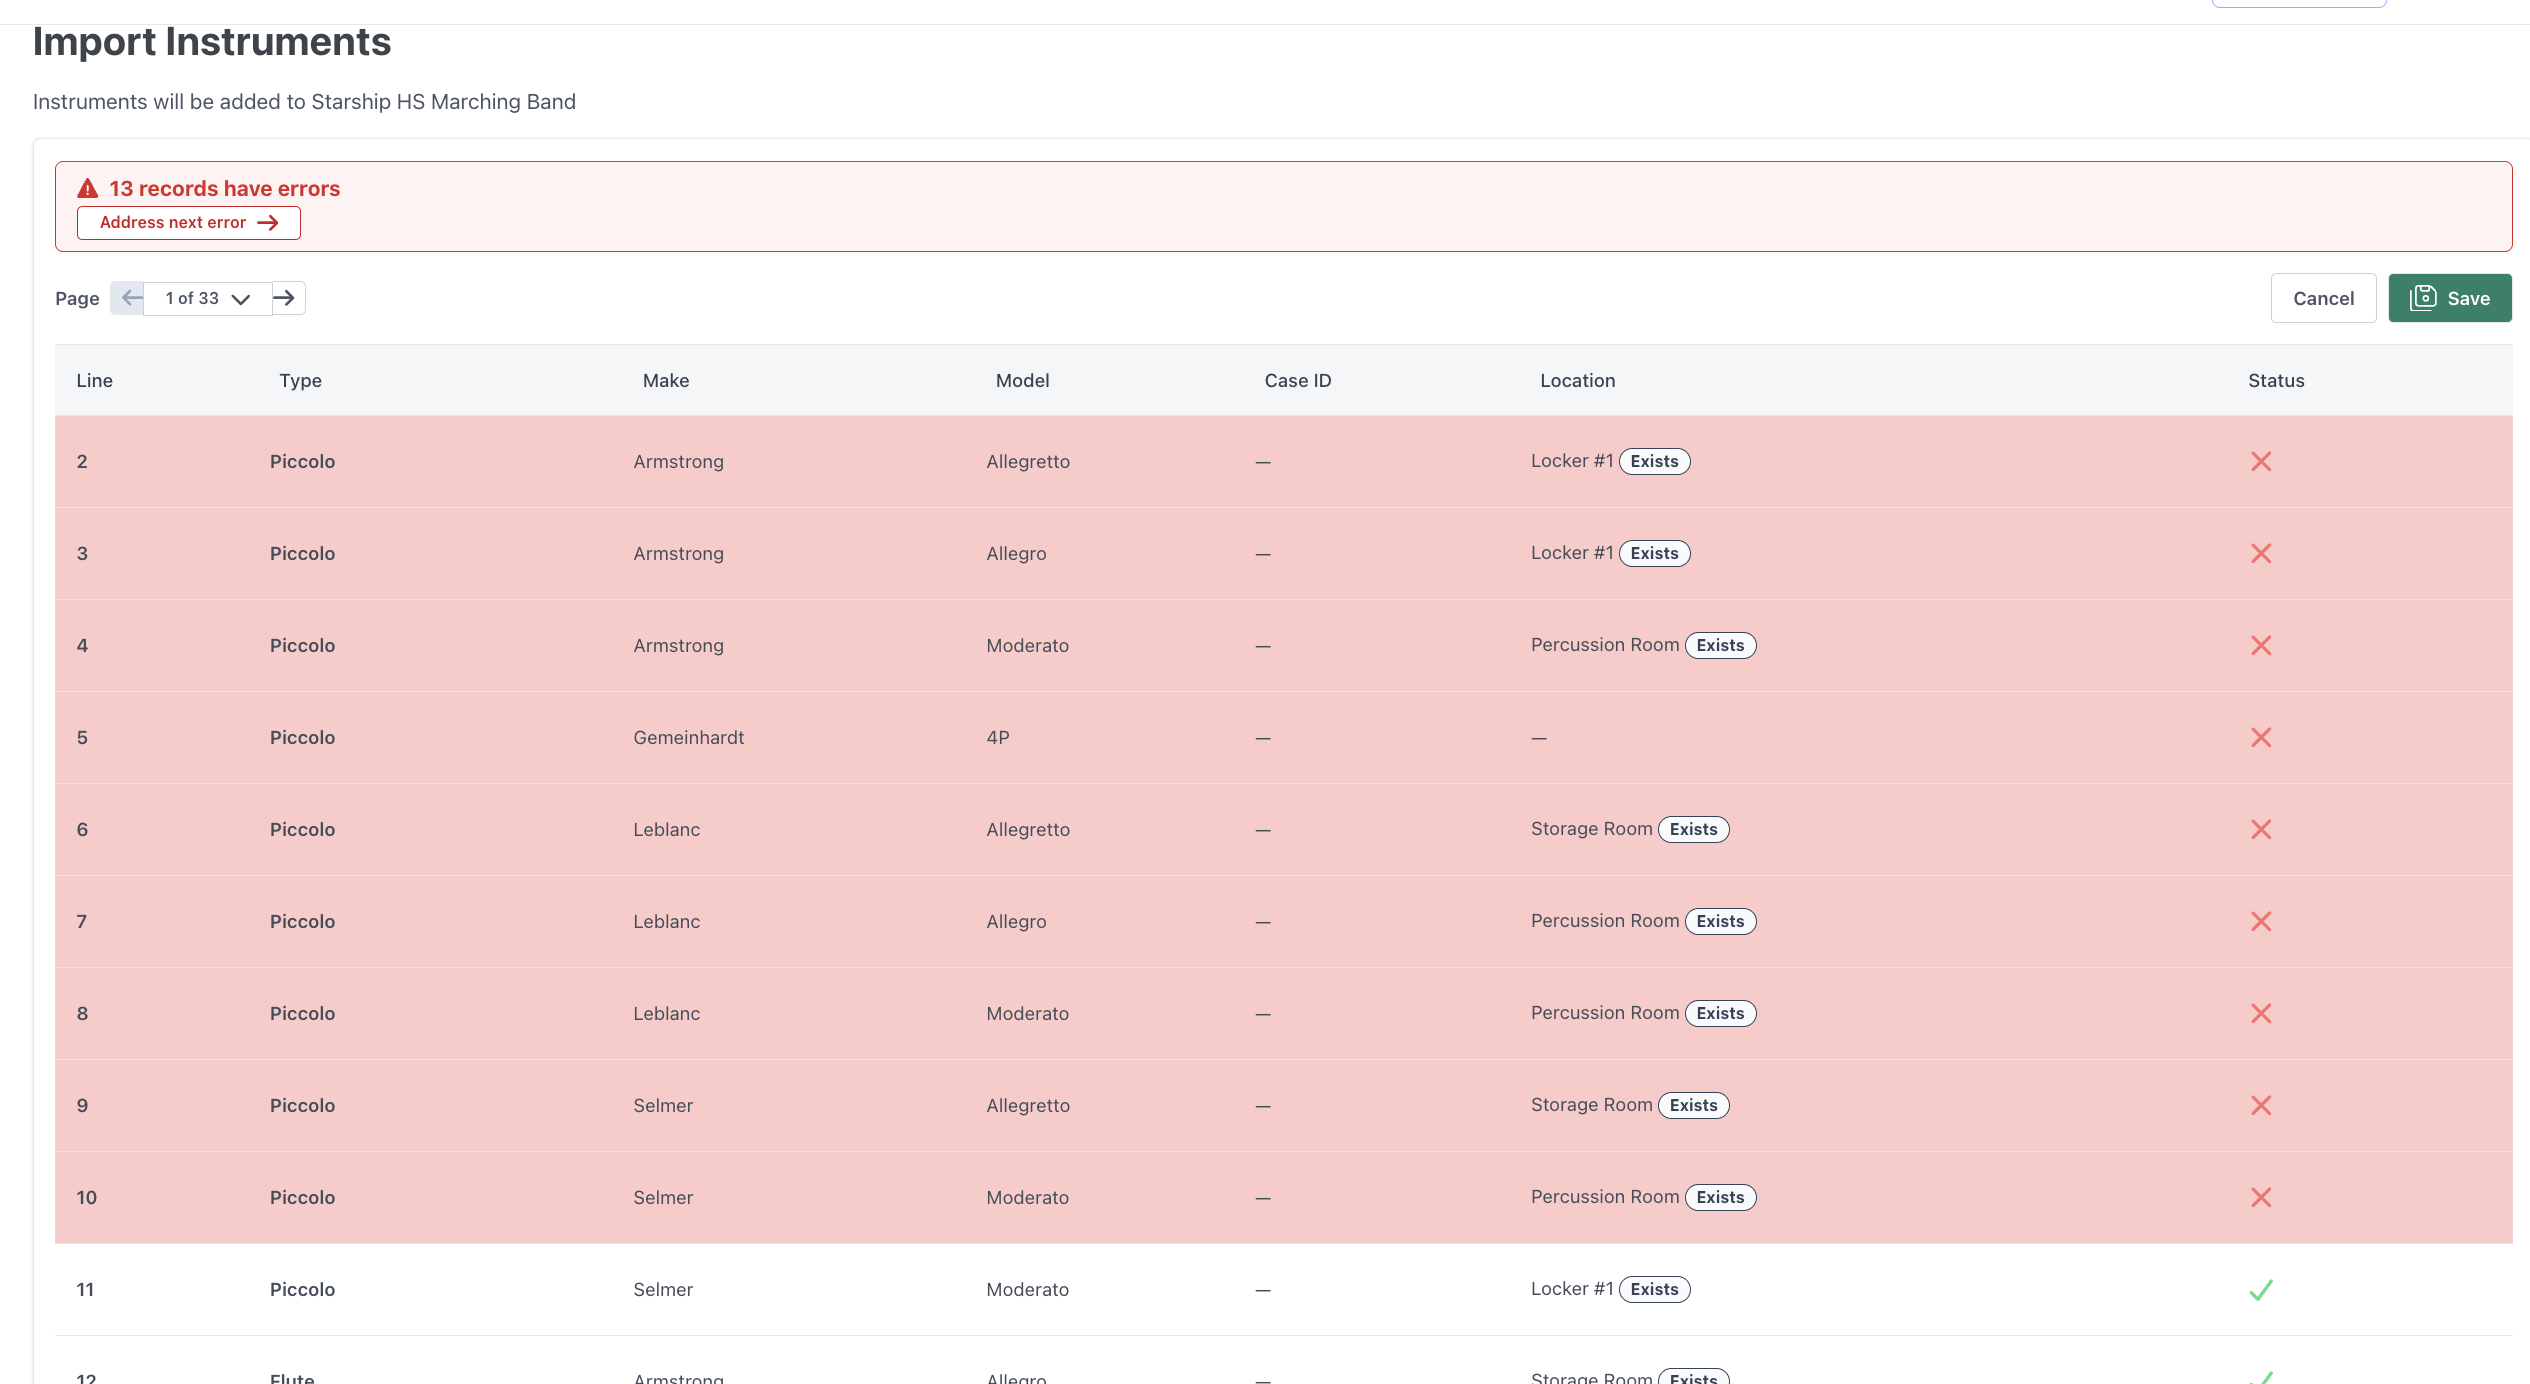Image resolution: width=2530 pixels, height=1384 pixels.
Task: Click Exists badge on line 3
Action: pyautogui.click(x=1653, y=553)
